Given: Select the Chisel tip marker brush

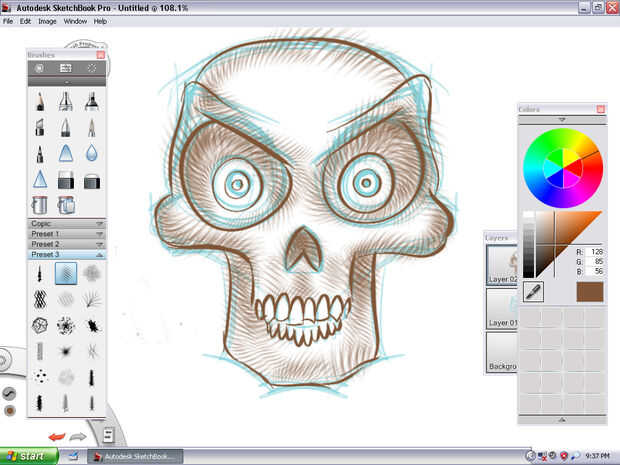Looking at the screenshot, I should click(x=40, y=127).
